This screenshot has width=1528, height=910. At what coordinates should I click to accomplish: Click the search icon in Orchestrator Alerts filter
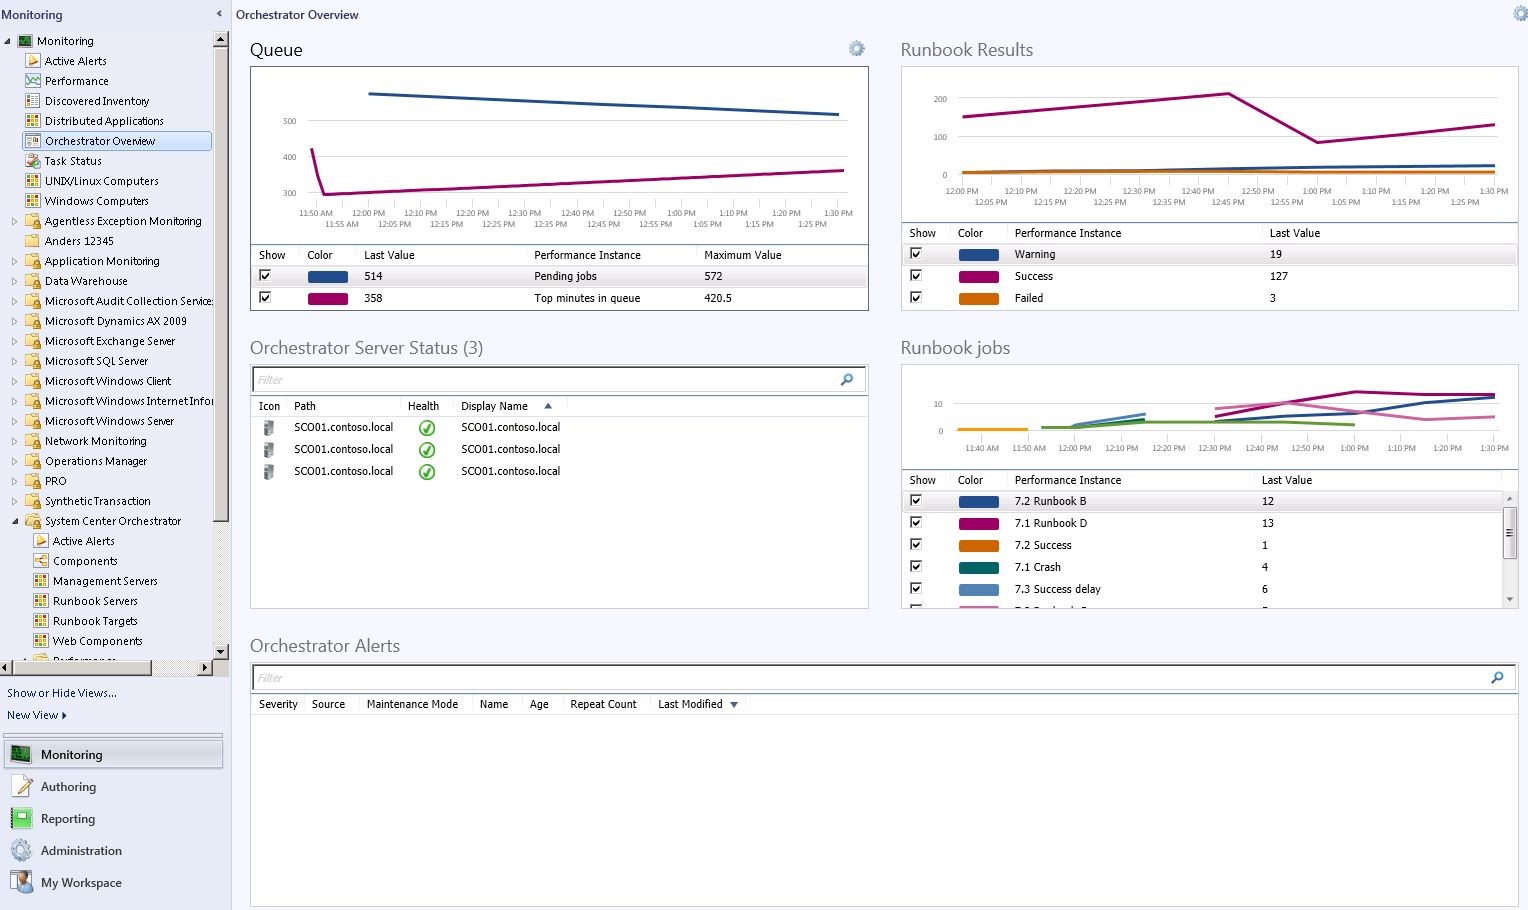click(x=1497, y=678)
